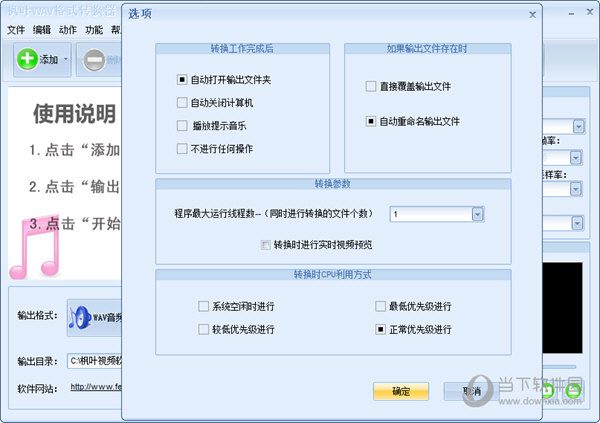Image resolution: width=600 pixels, height=423 pixels.
Task: Check 不进行任何操作 option
Action: coord(182,149)
